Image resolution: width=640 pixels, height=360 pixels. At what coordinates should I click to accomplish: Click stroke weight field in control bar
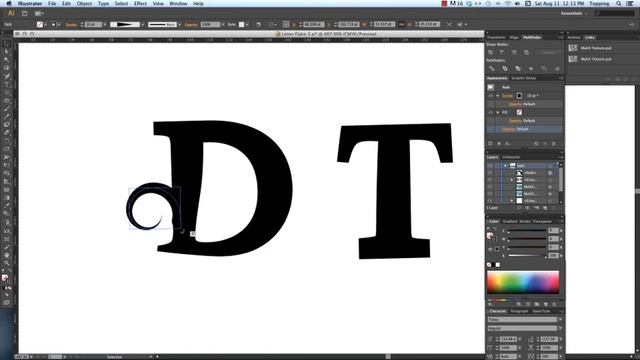coord(93,24)
